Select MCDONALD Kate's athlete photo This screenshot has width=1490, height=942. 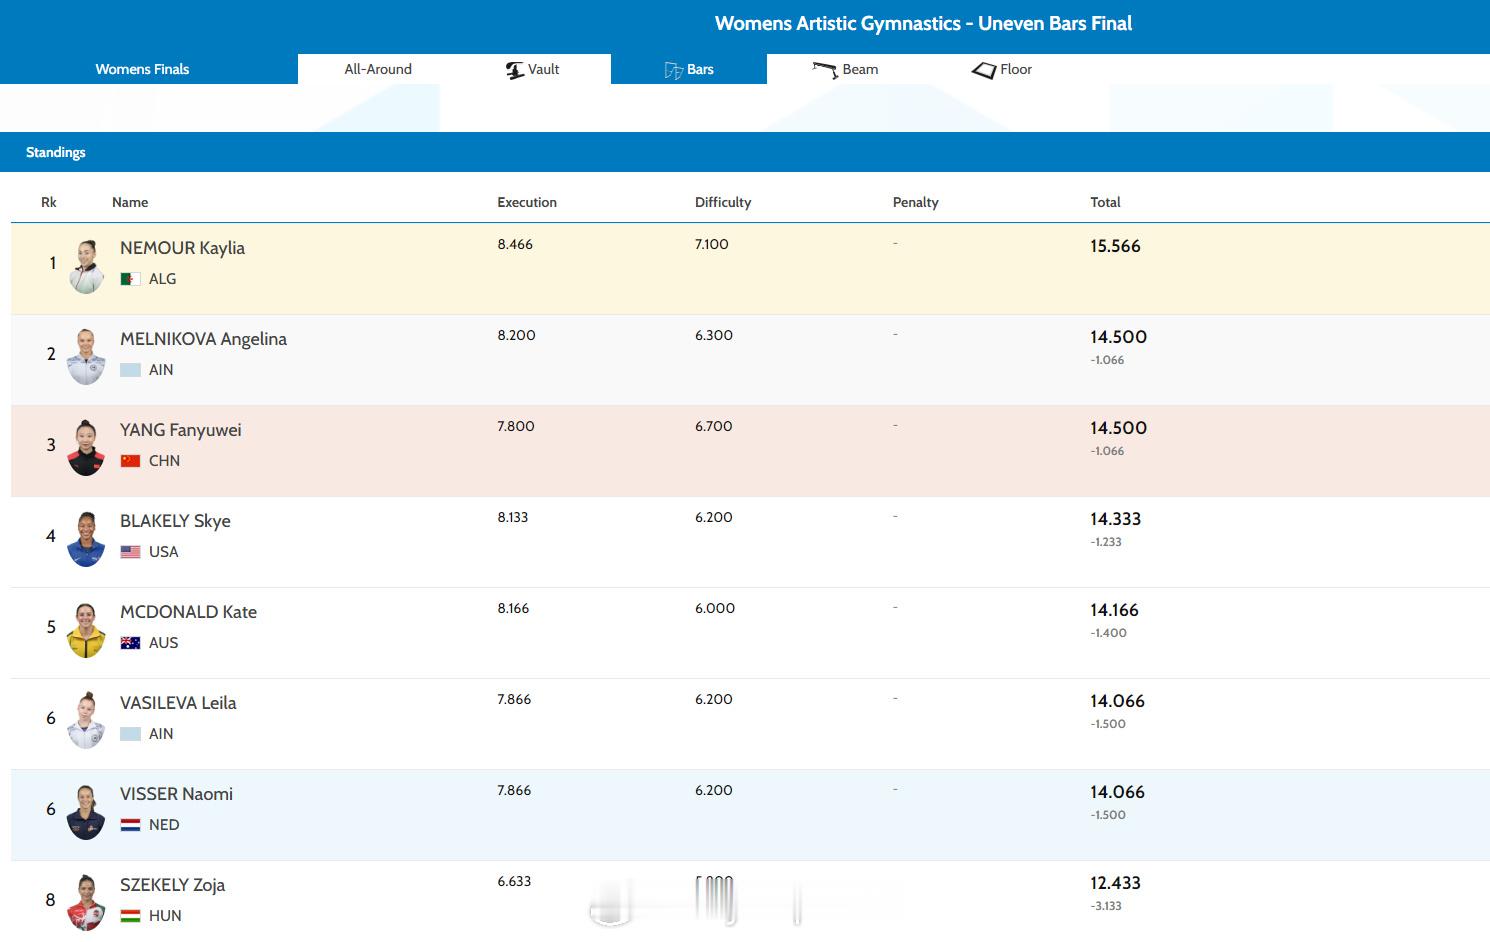[x=86, y=629]
